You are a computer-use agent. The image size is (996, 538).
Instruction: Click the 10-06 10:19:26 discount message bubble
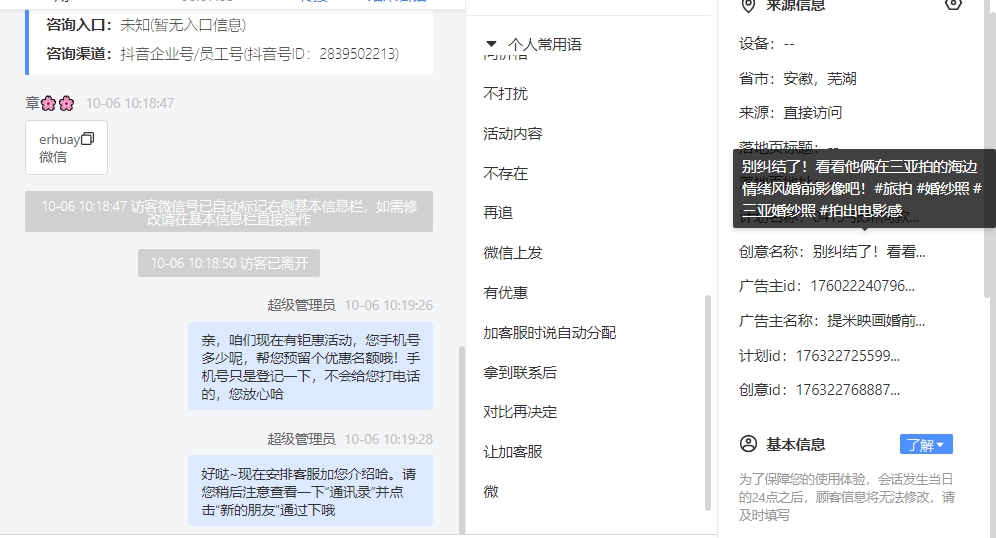click(310, 367)
